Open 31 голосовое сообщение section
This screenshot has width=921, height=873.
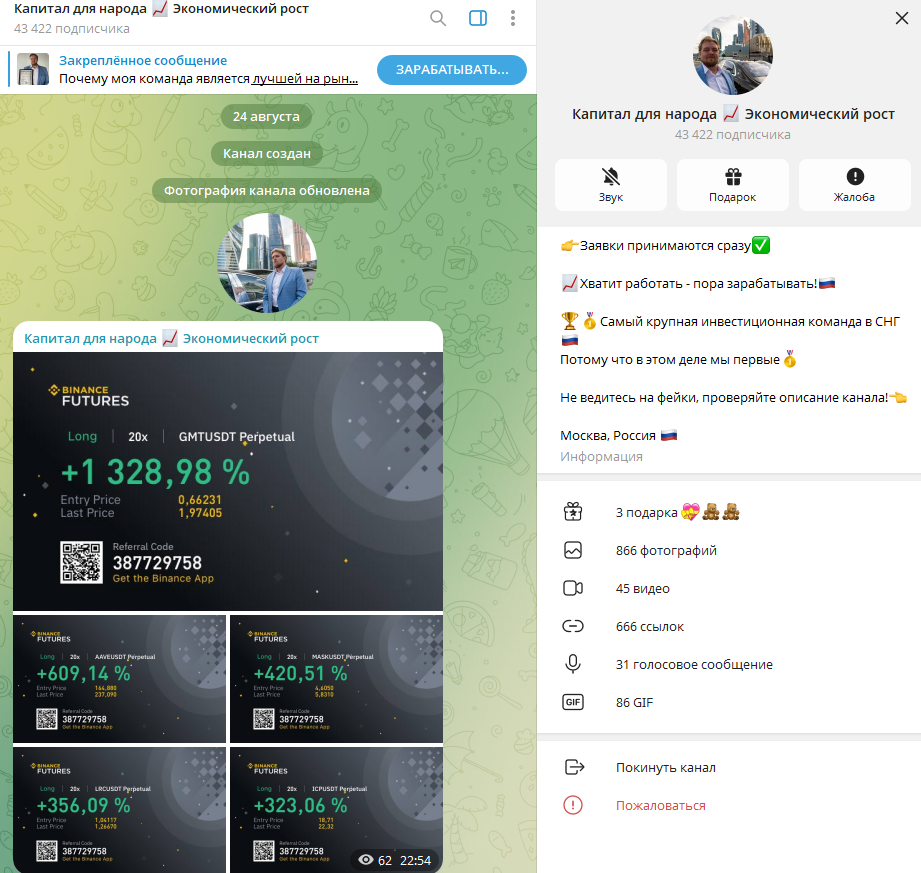click(x=729, y=664)
